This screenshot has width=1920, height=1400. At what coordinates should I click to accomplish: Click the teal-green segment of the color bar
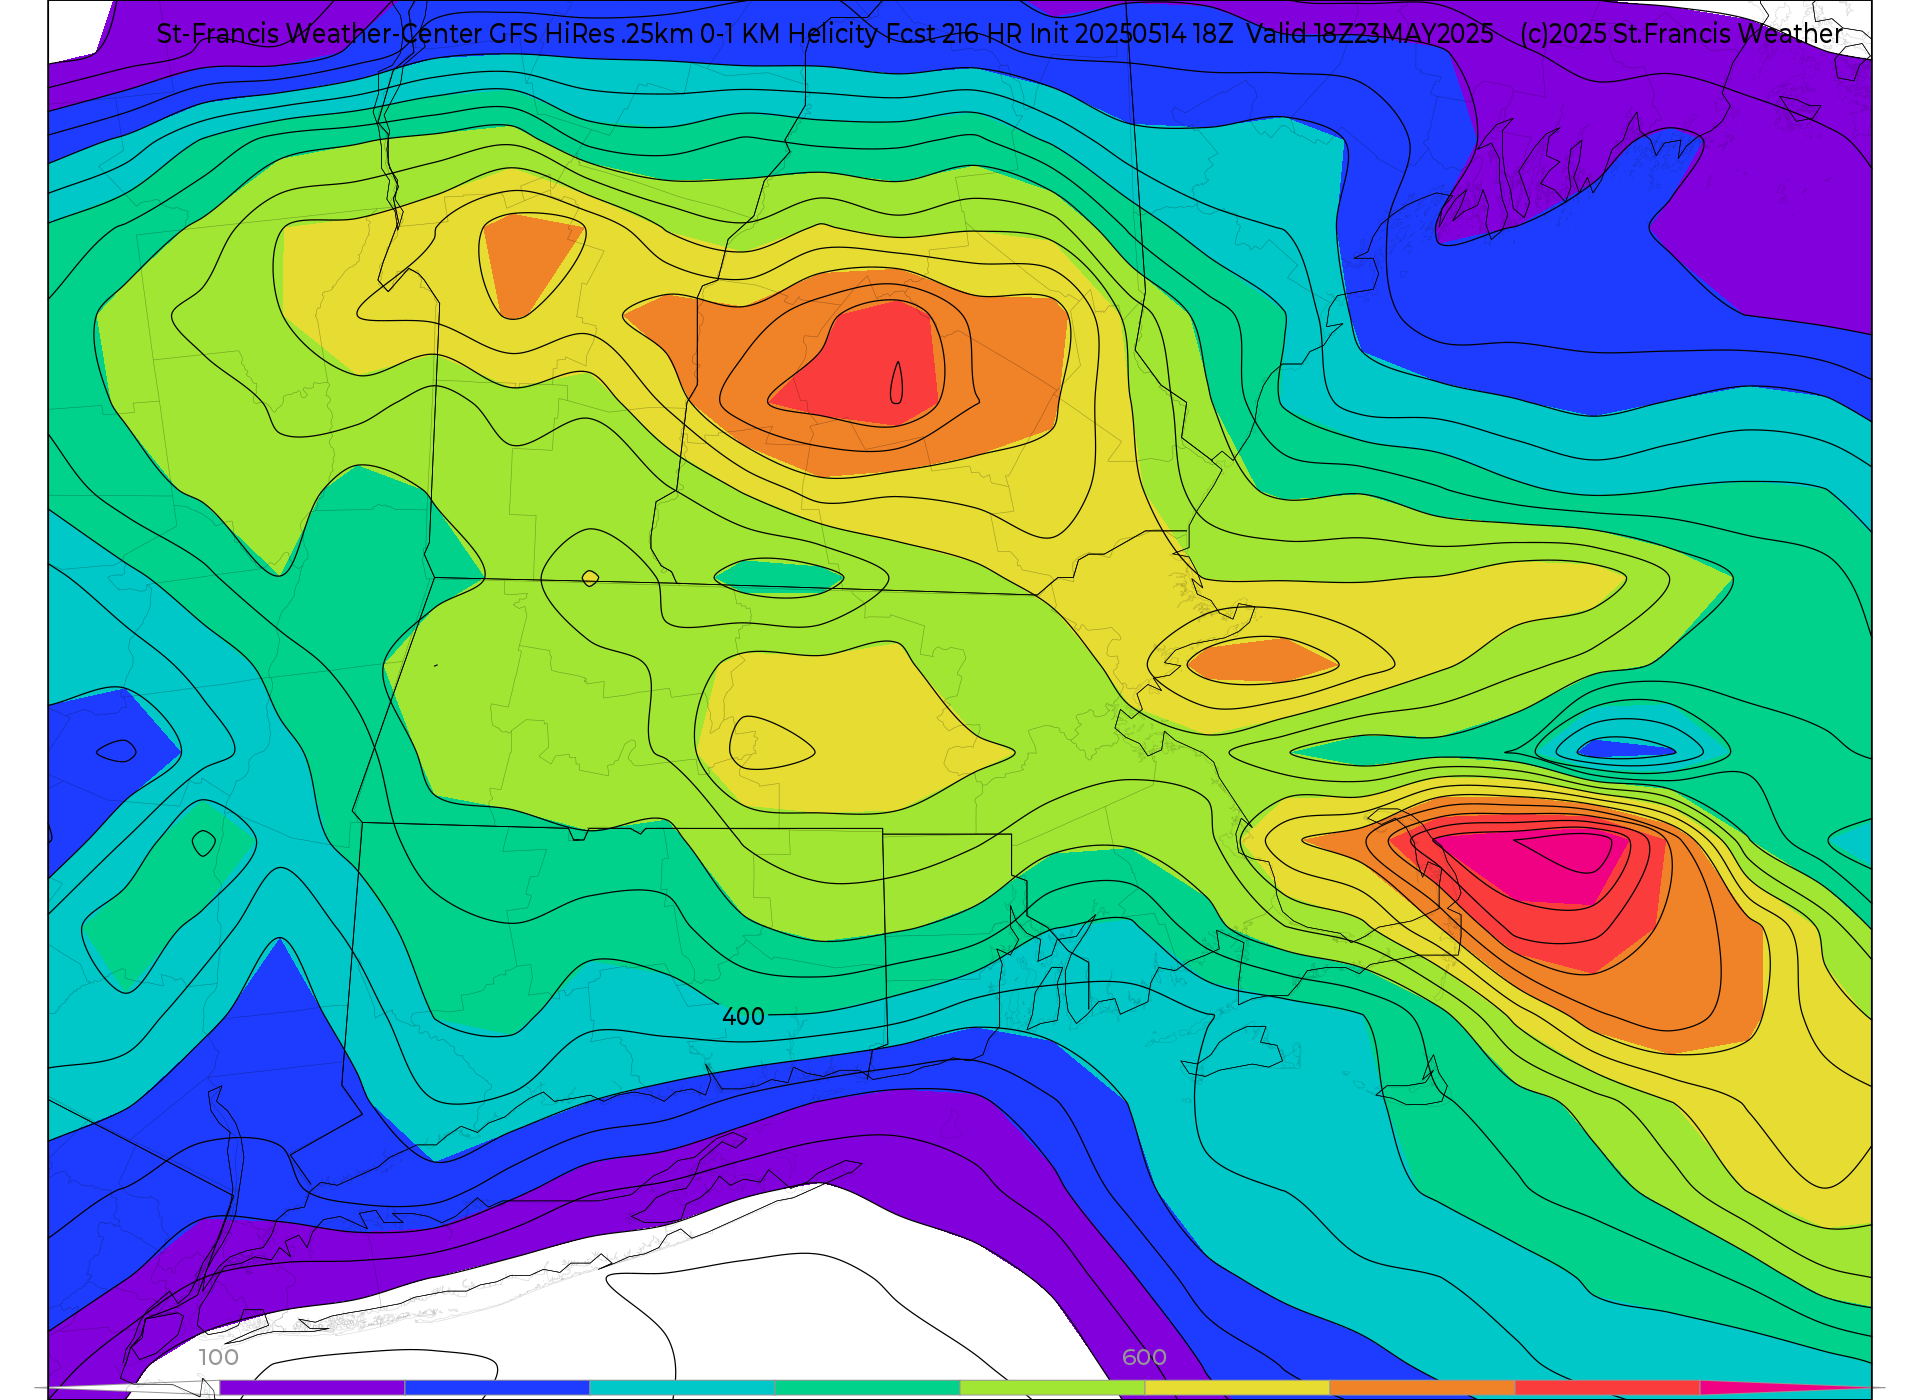pyautogui.click(x=867, y=1387)
